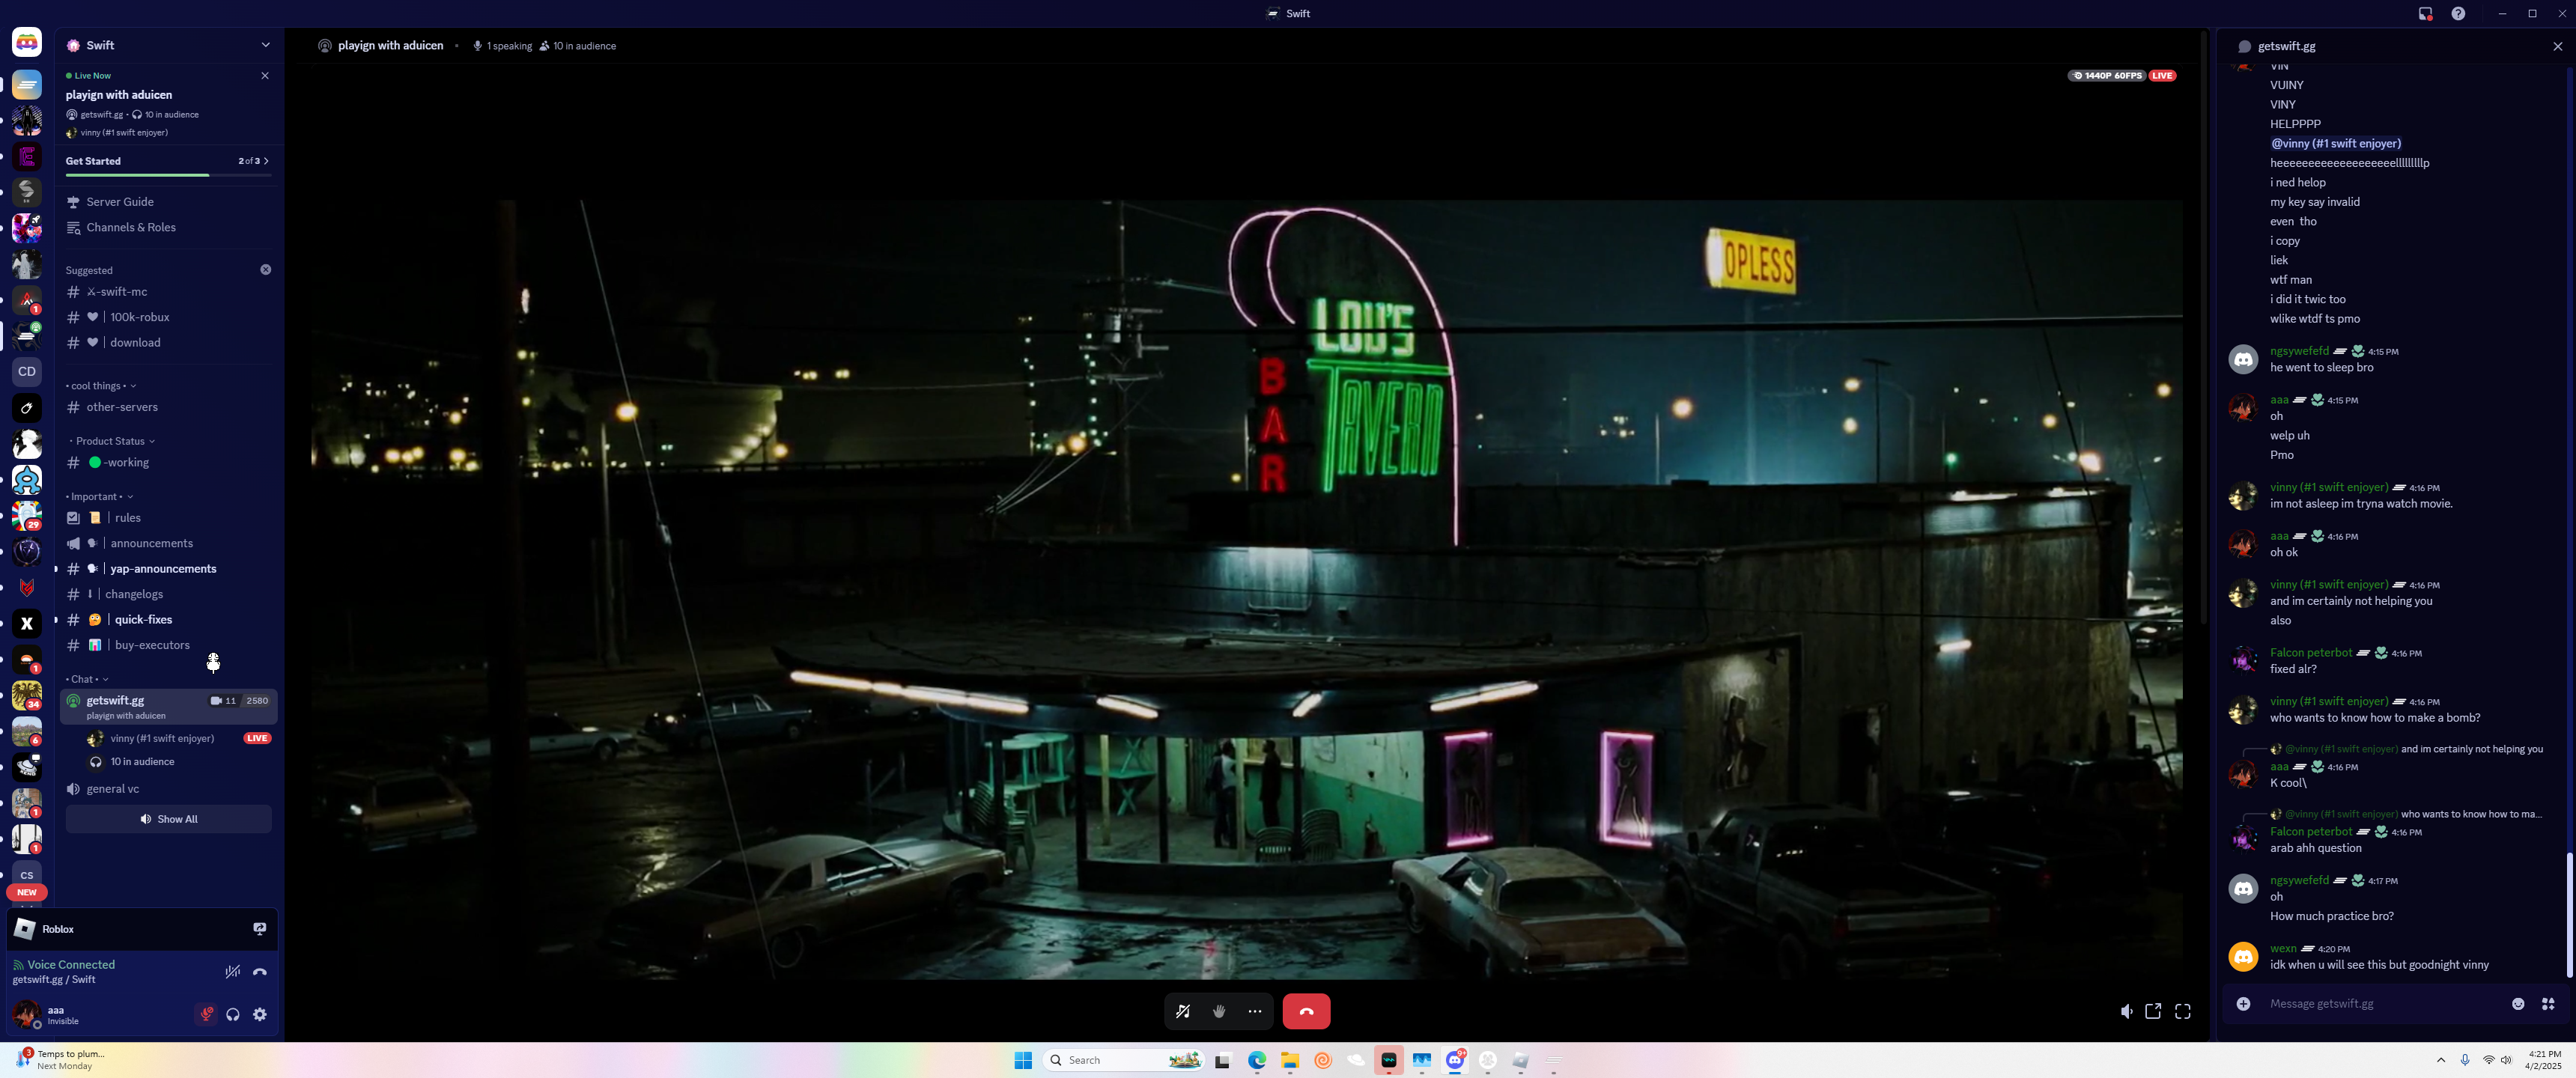Viewport: 2576px width, 1078px height.
Task: Click the plus attachment button in message box
Action: [x=2243, y=1003]
